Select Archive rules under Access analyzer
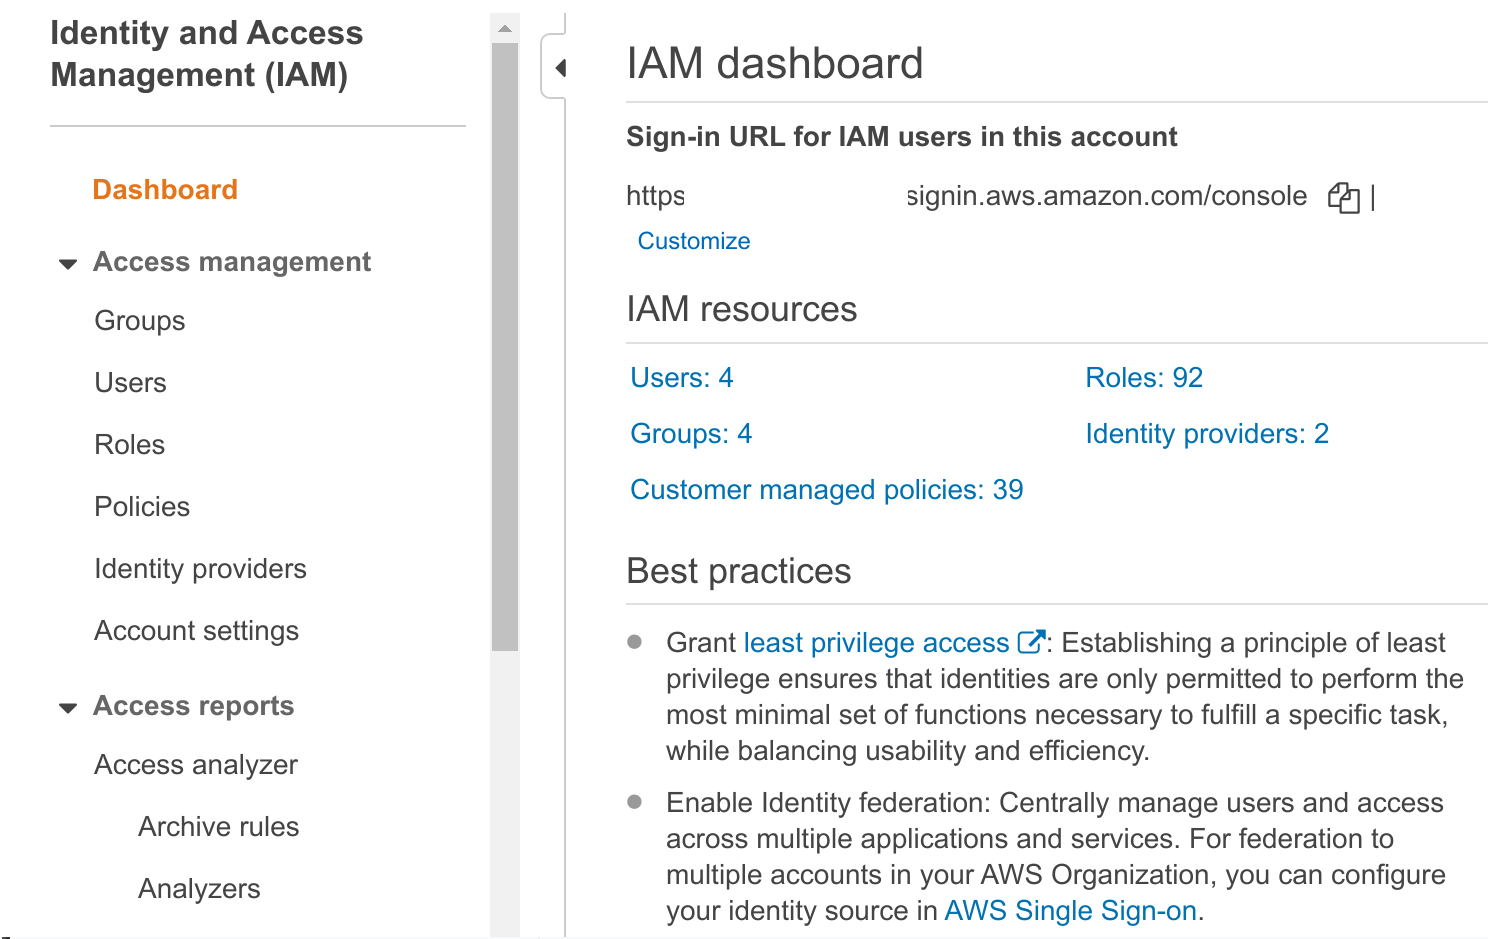The image size is (1488, 939). point(218,827)
